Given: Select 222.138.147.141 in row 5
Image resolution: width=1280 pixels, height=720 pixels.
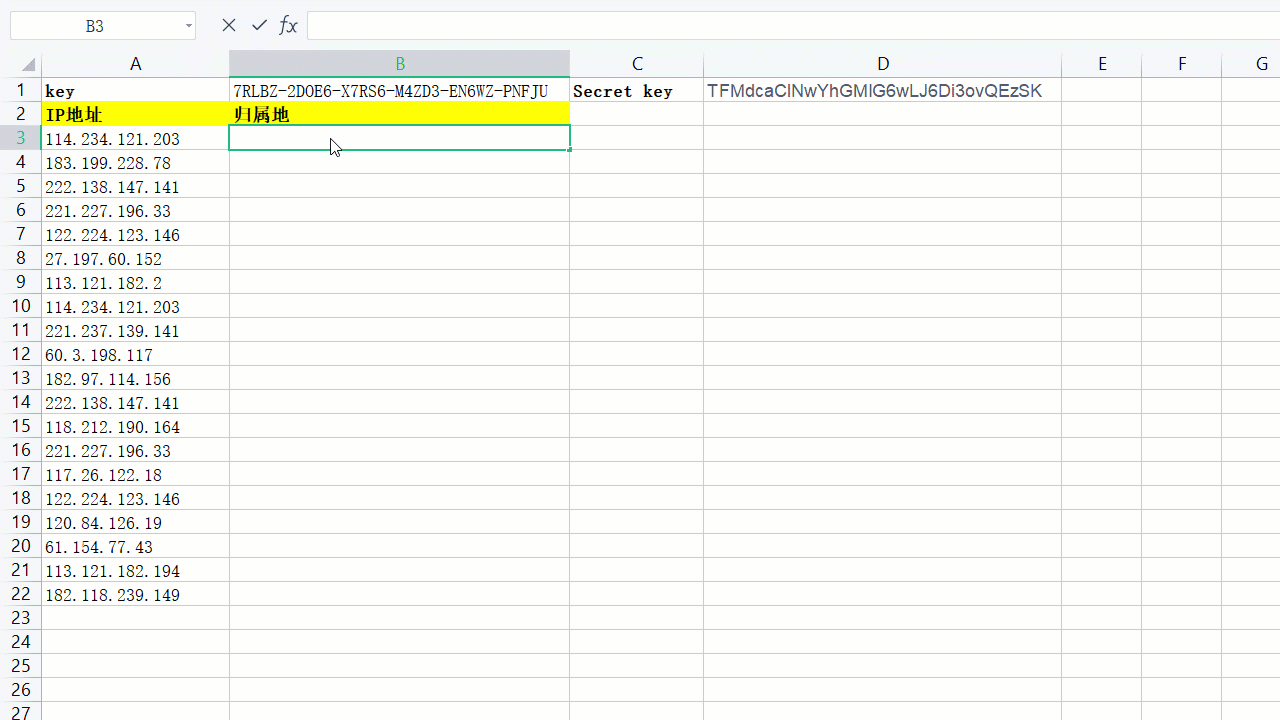Looking at the screenshot, I should point(136,186).
